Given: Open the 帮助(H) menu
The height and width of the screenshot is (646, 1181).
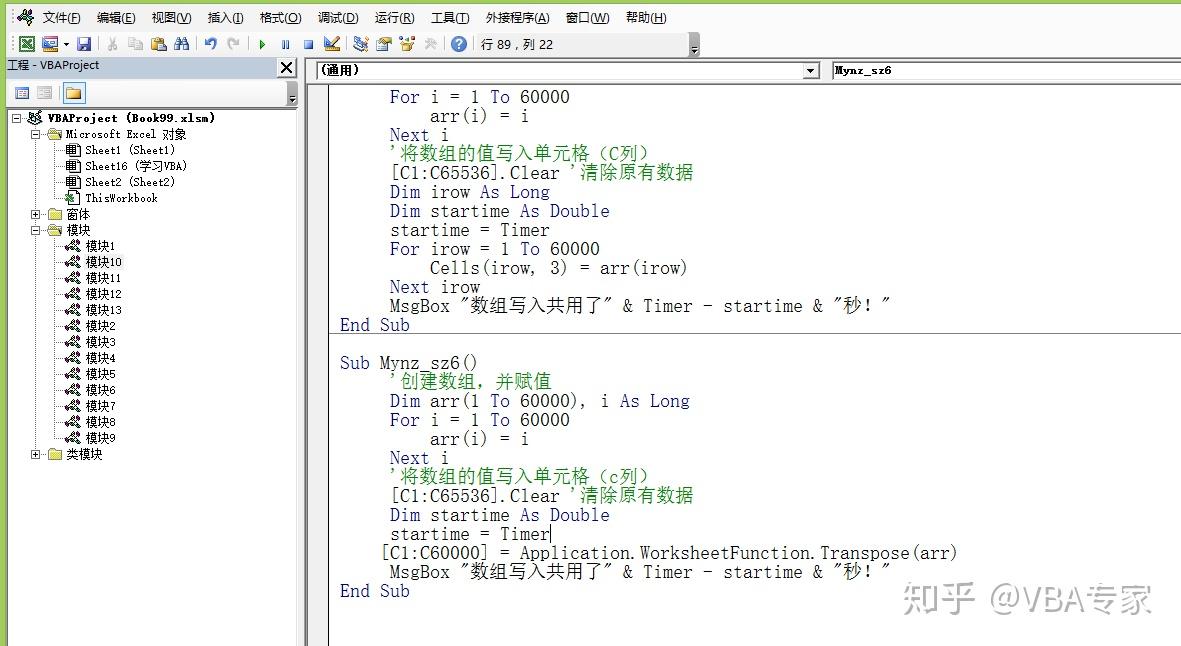Looking at the screenshot, I should click(x=646, y=17).
